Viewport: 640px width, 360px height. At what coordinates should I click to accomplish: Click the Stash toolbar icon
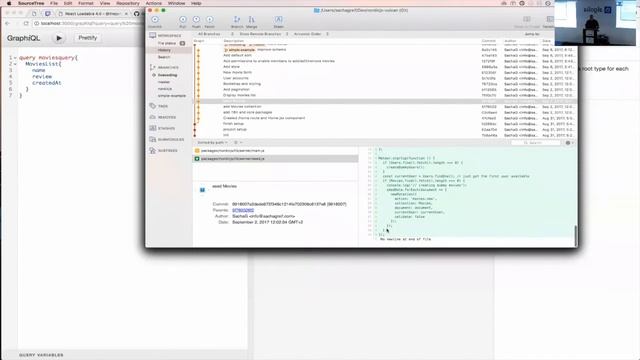coord(278,20)
